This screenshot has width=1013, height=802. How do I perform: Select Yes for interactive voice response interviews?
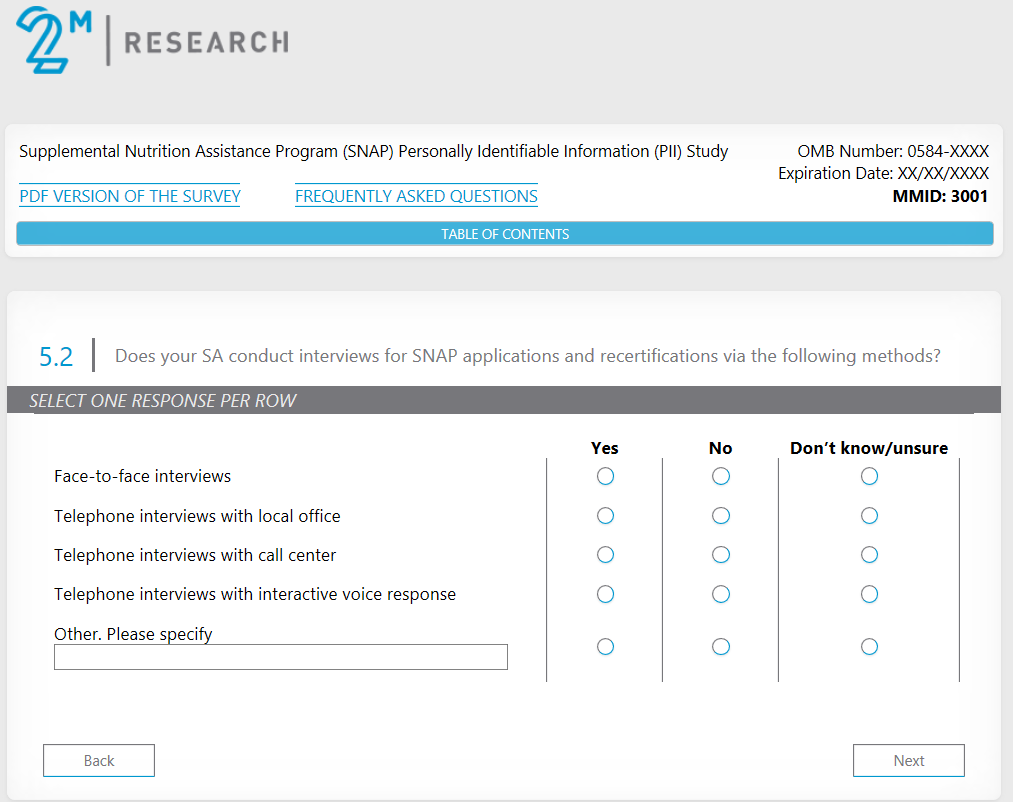605,594
